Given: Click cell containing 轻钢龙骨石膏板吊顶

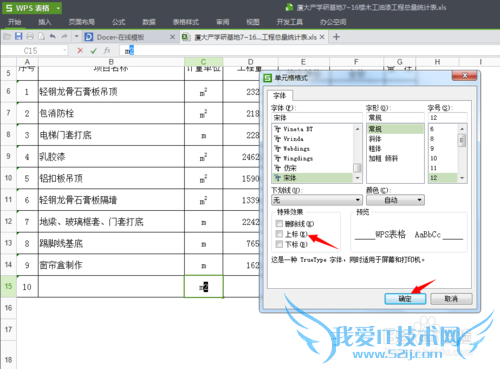Looking at the screenshot, I should (x=111, y=91).
